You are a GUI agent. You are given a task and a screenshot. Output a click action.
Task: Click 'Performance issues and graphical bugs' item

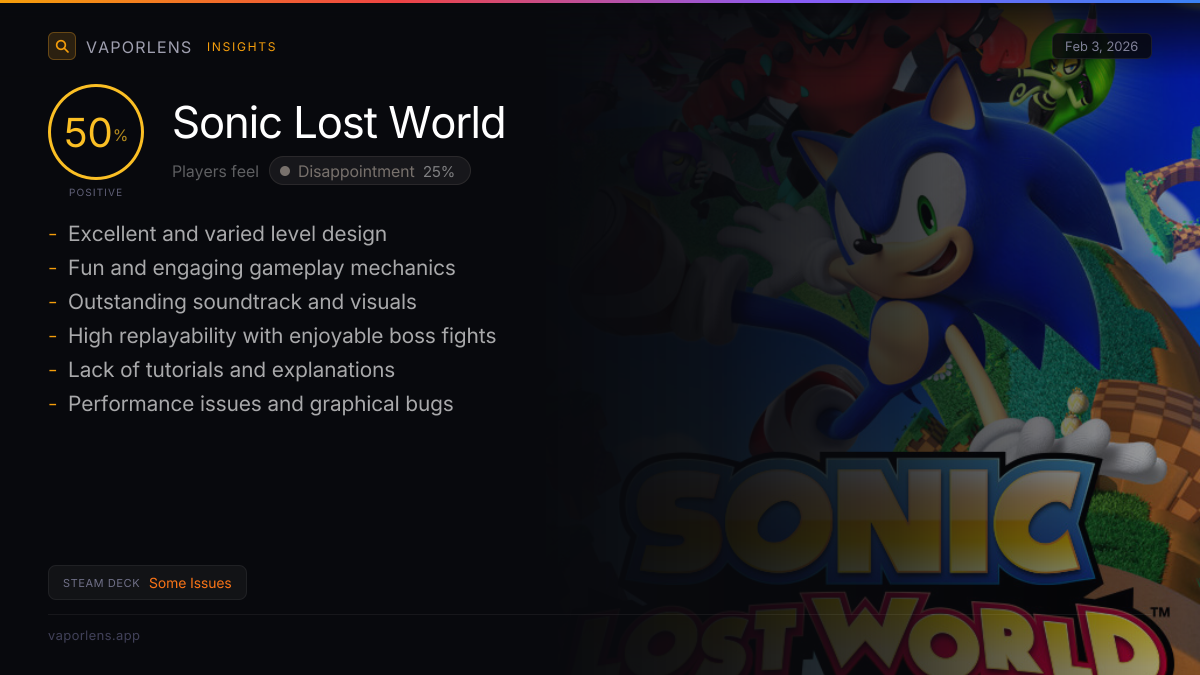pos(260,404)
